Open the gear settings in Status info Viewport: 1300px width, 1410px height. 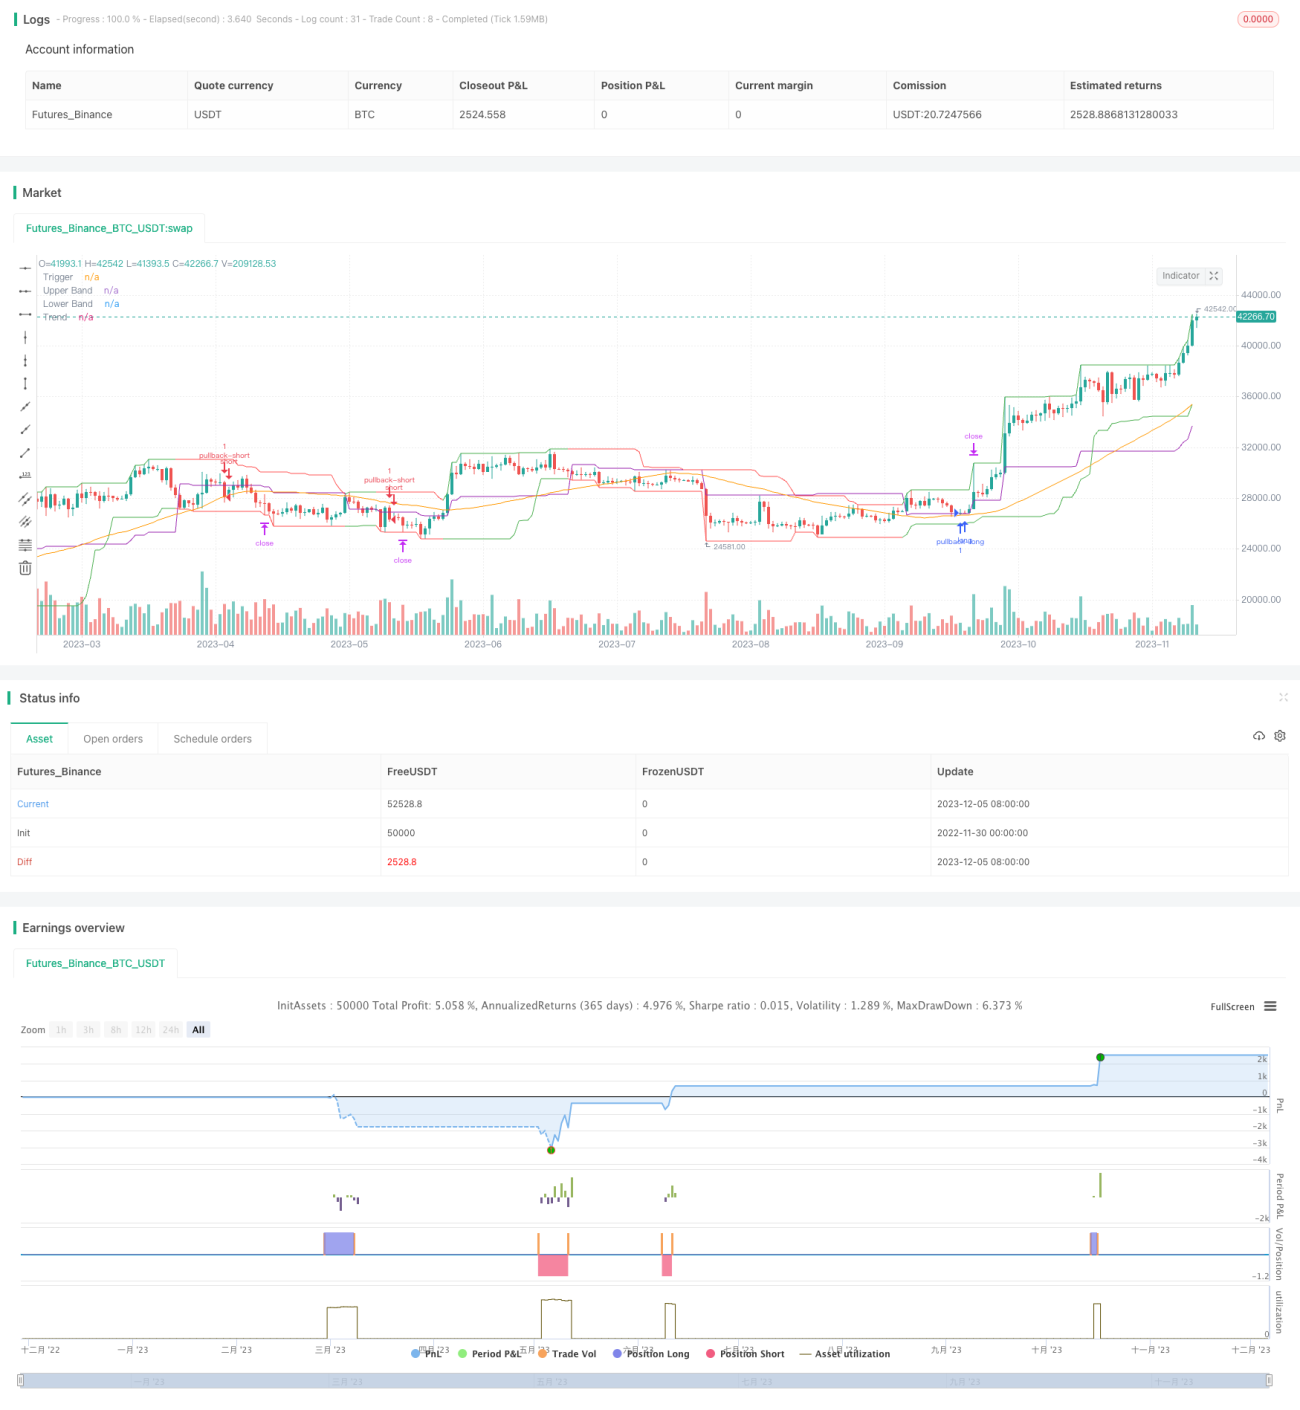1280,736
